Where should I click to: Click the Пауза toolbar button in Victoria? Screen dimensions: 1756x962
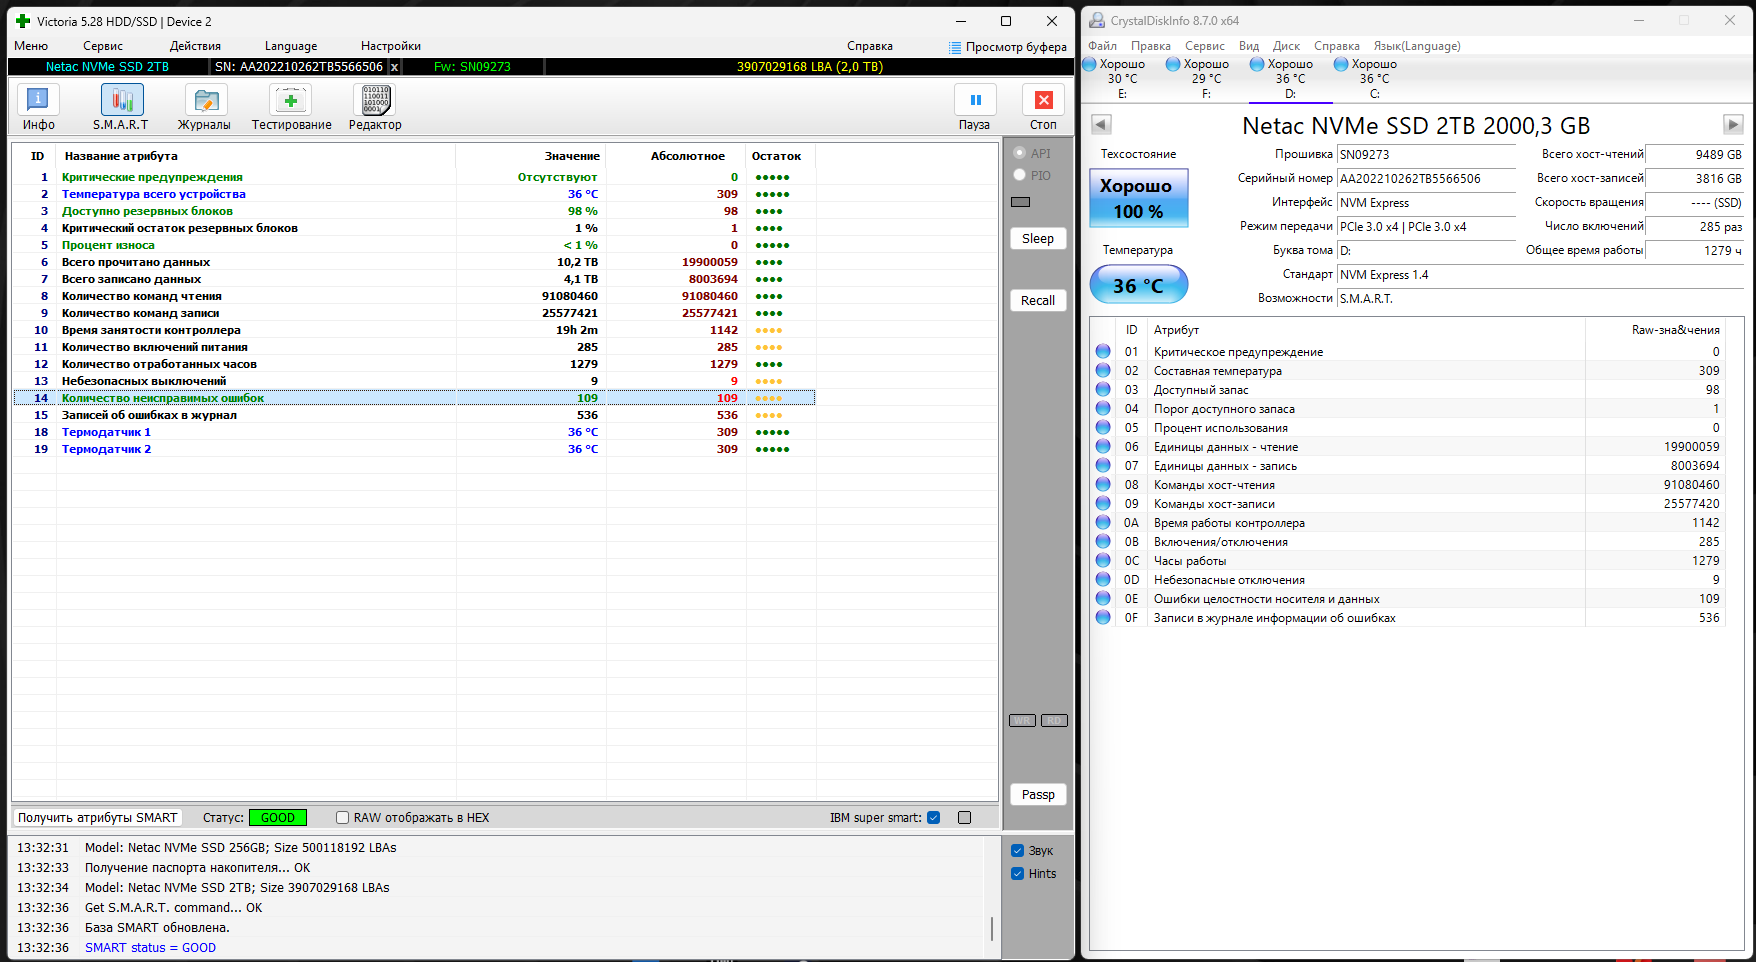[975, 107]
